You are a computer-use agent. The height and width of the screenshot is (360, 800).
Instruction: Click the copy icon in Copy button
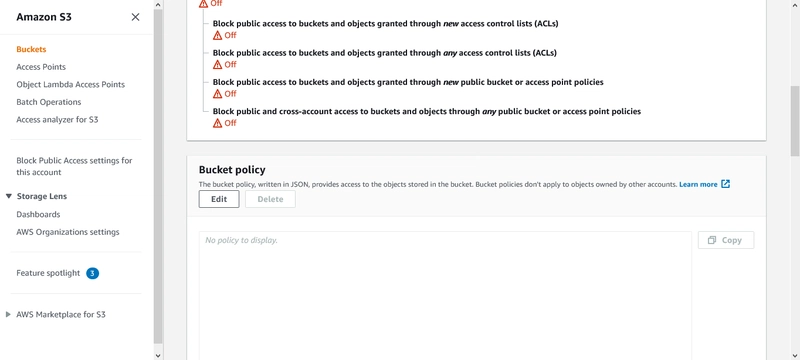pyautogui.click(x=713, y=240)
